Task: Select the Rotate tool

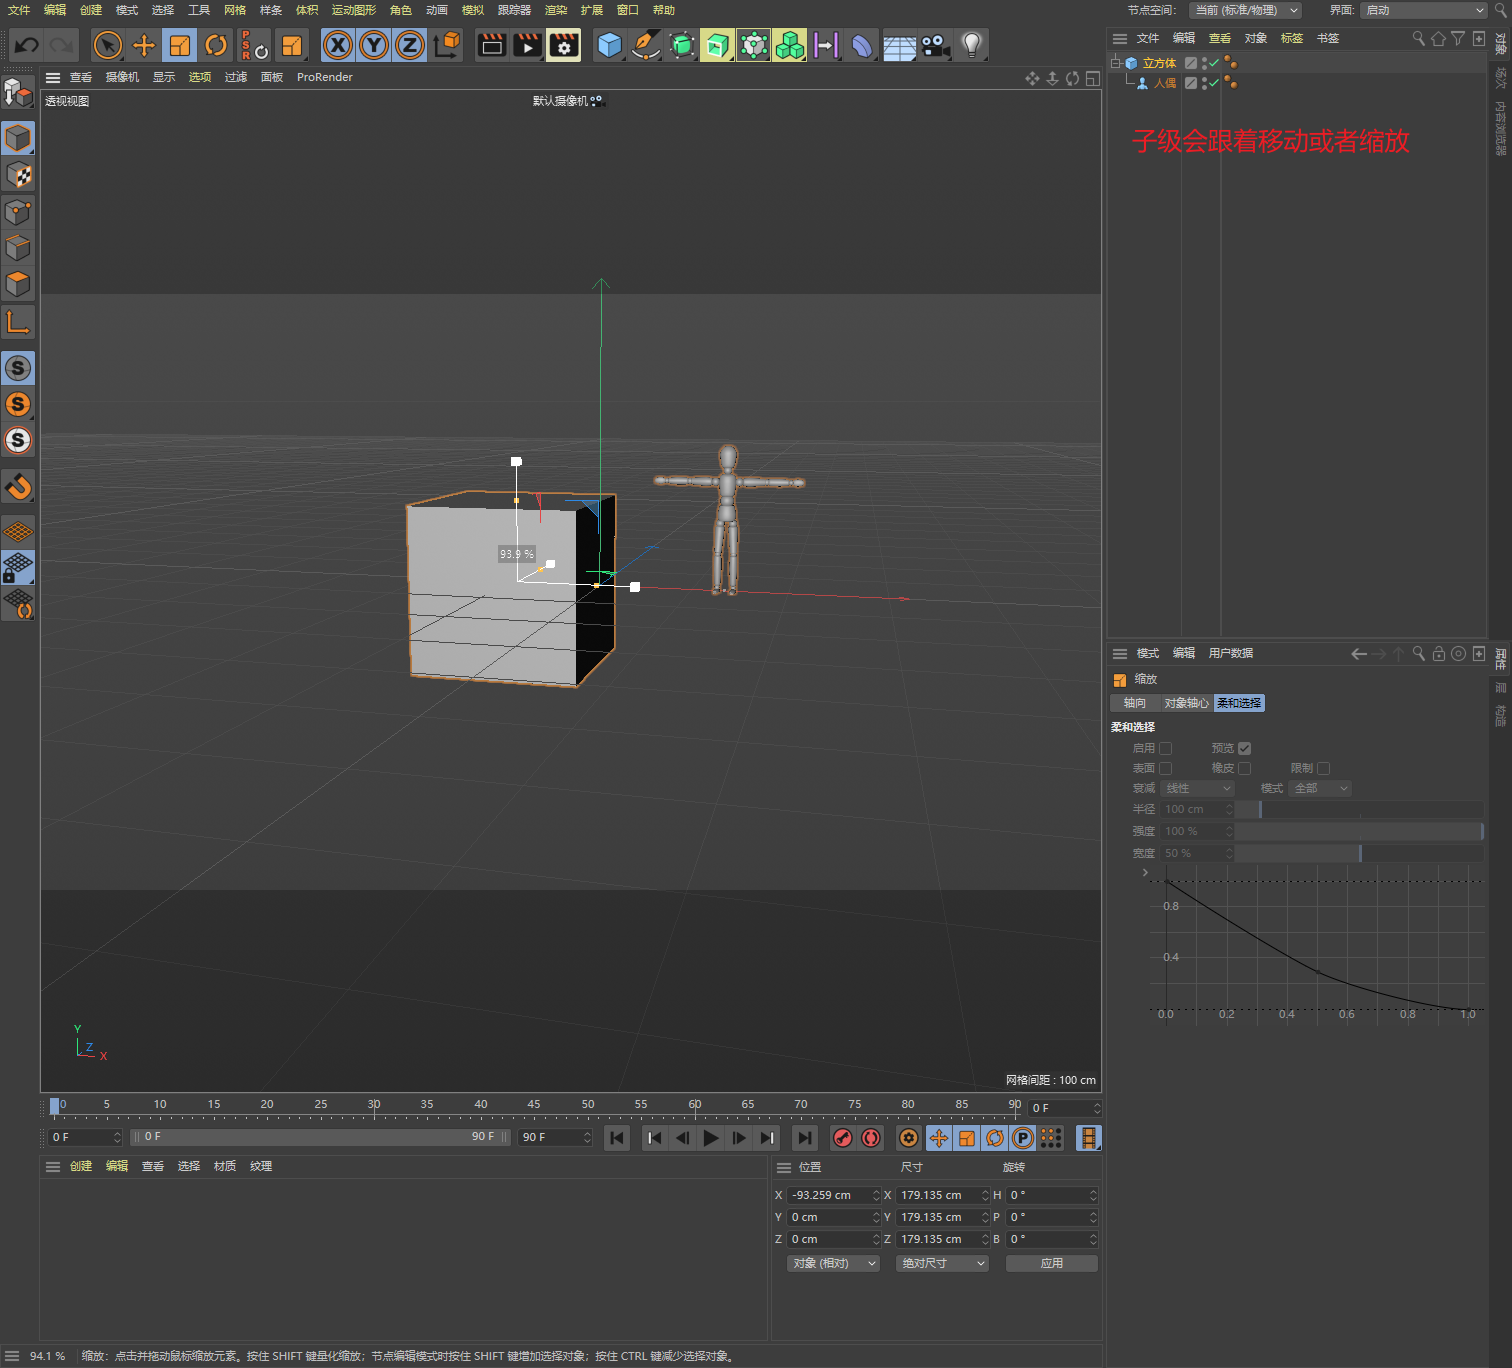Action: click(x=216, y=45)
